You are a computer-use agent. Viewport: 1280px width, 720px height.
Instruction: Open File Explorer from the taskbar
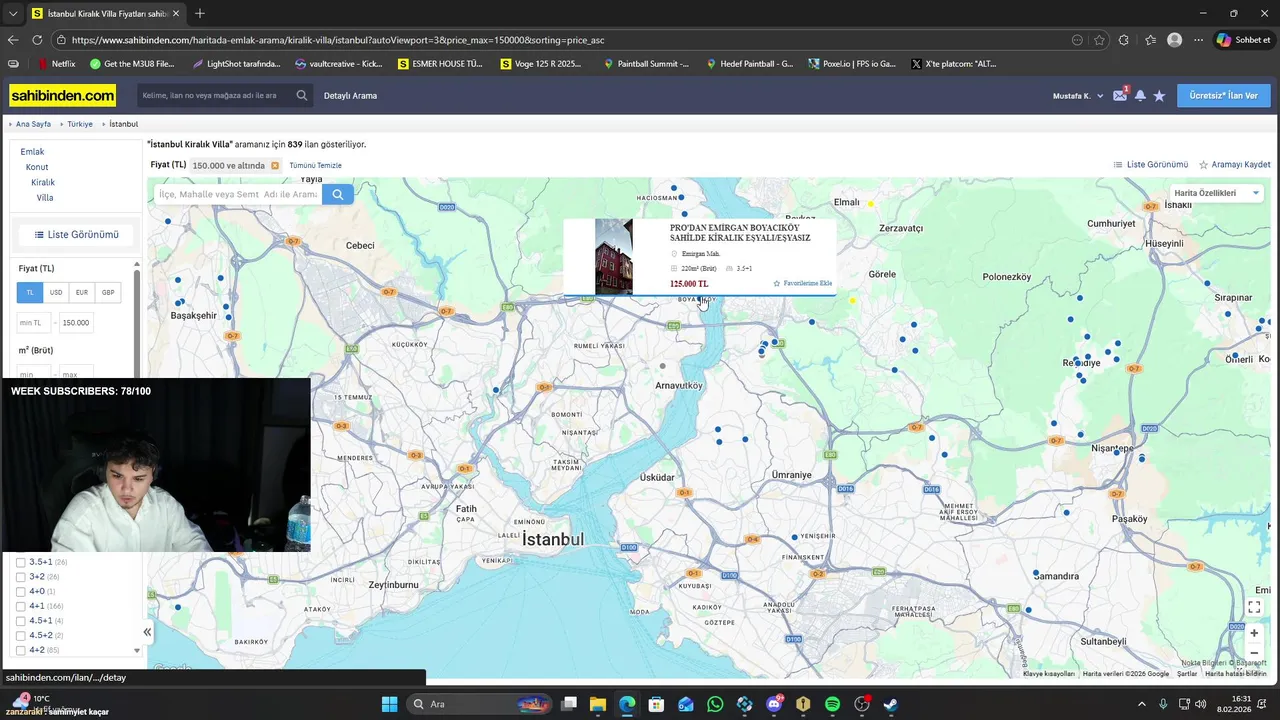pyautogui.click(x=597, y=704)
